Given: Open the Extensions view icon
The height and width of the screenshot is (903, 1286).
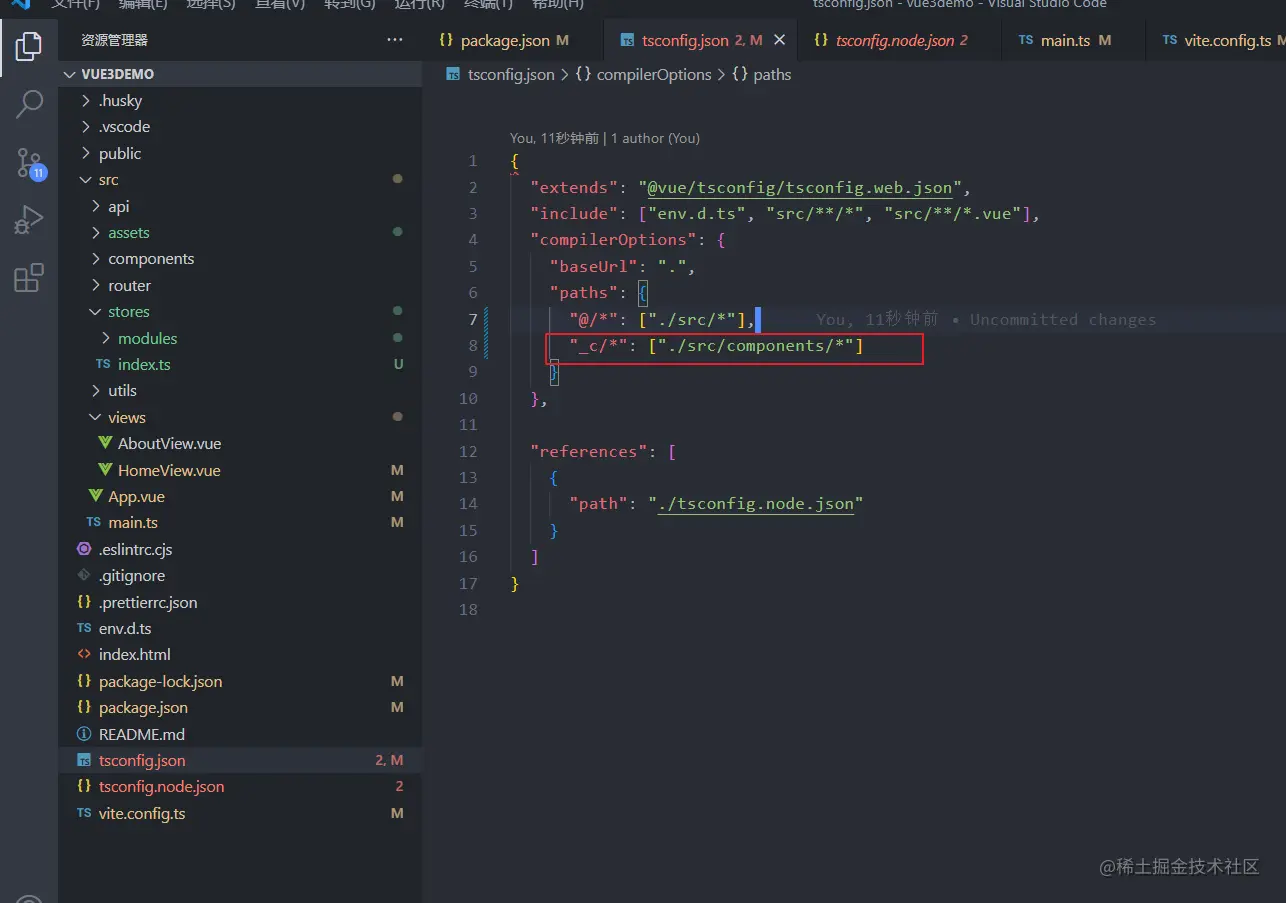Looking at the screenshot, I should pos(29,277).
